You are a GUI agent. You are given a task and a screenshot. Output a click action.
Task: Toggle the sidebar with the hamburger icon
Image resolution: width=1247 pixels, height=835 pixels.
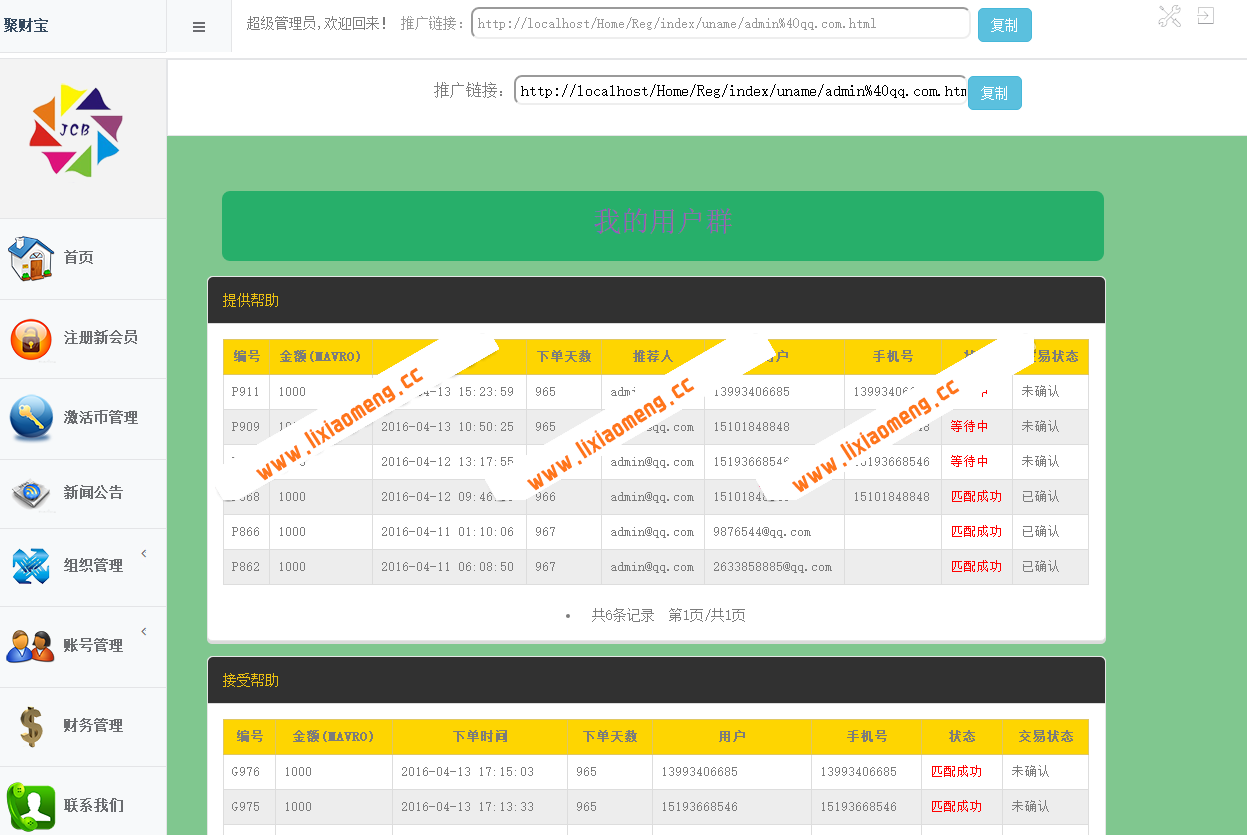(x=198, y=26)
